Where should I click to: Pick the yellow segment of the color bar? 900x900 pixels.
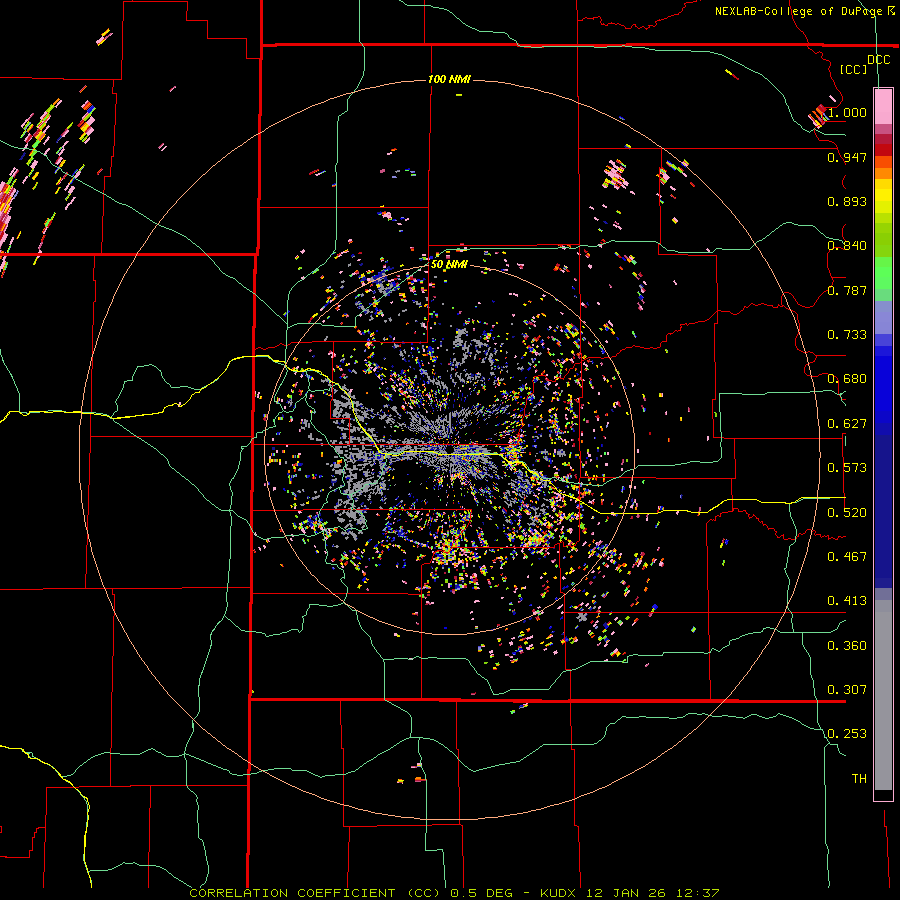click(883, 196)
